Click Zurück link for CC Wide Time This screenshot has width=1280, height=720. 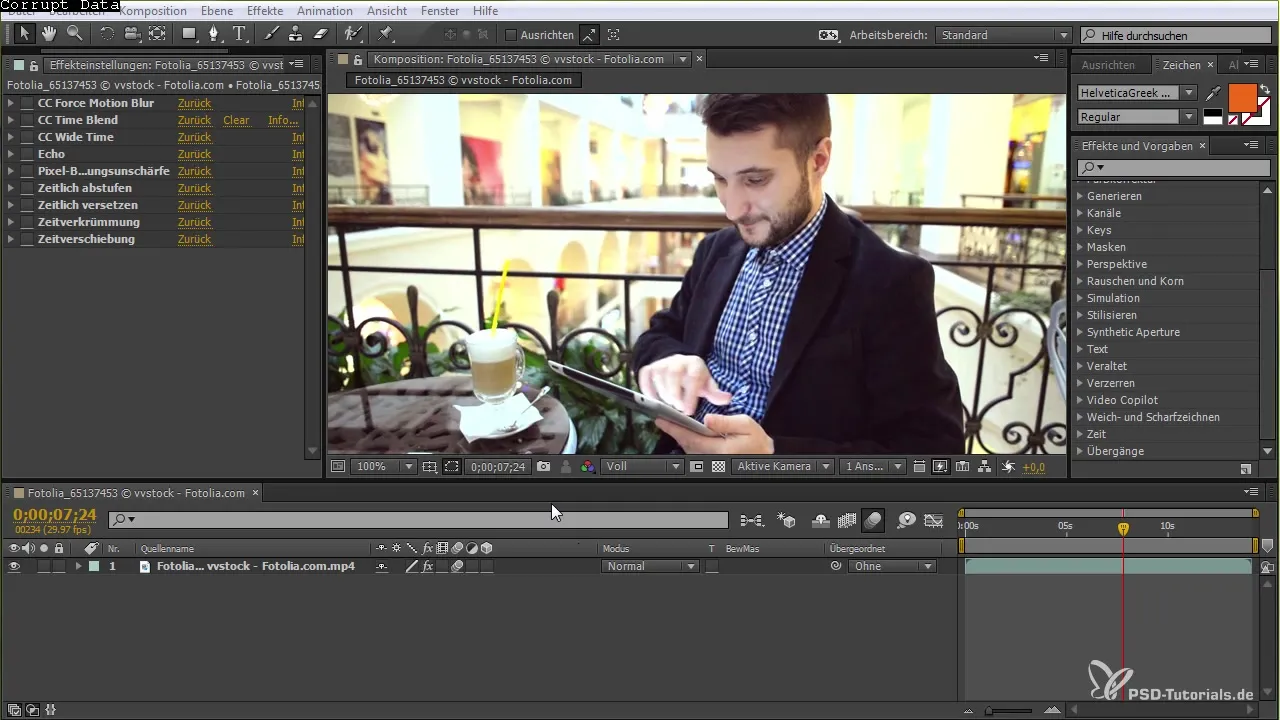(x=194, y=137)
